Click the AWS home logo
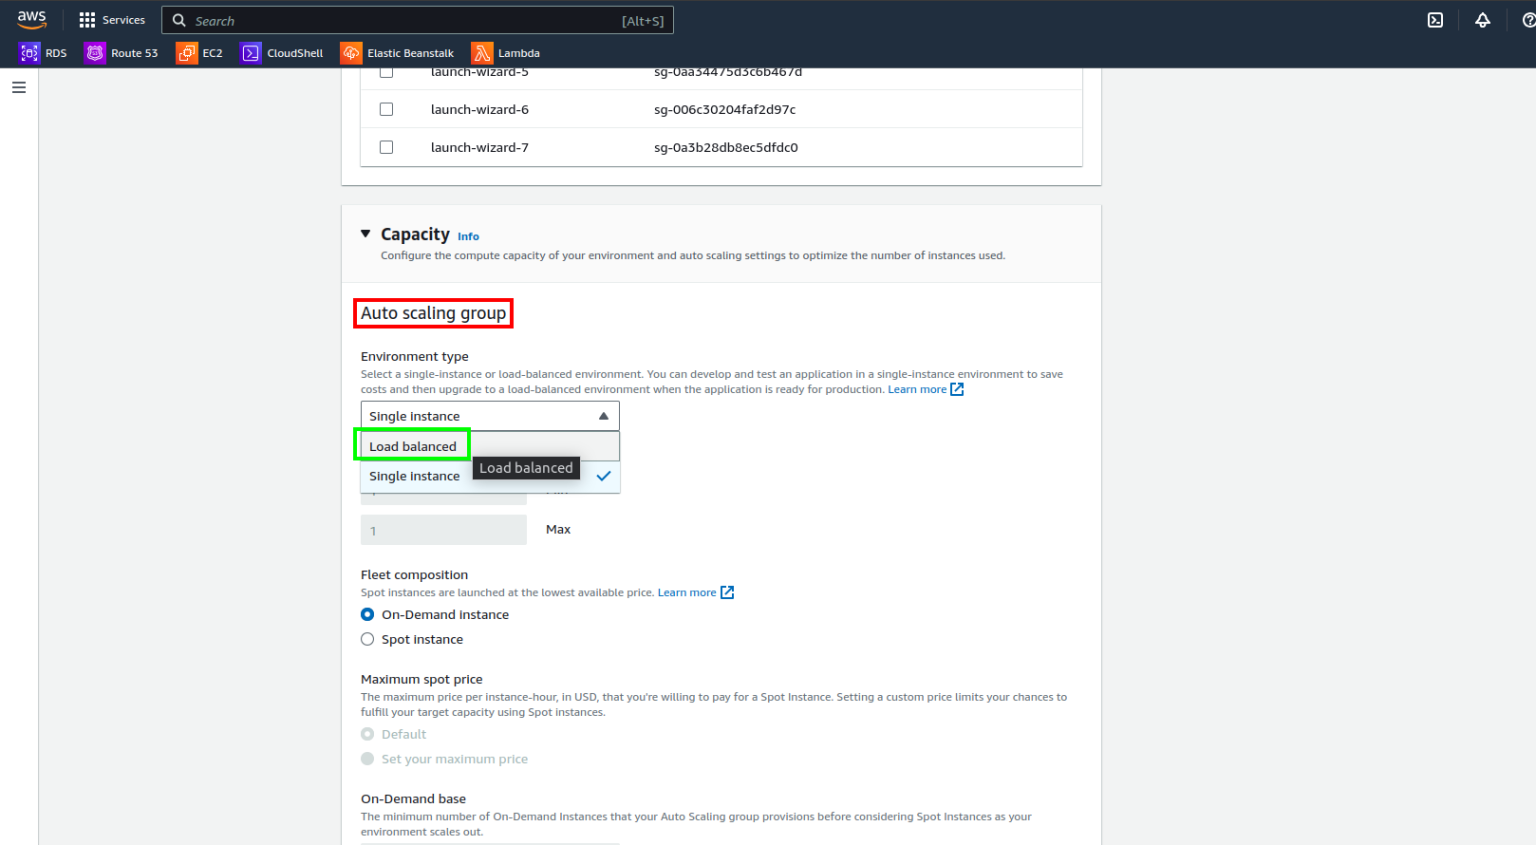The image size is (1536, 845). point(31,19)
